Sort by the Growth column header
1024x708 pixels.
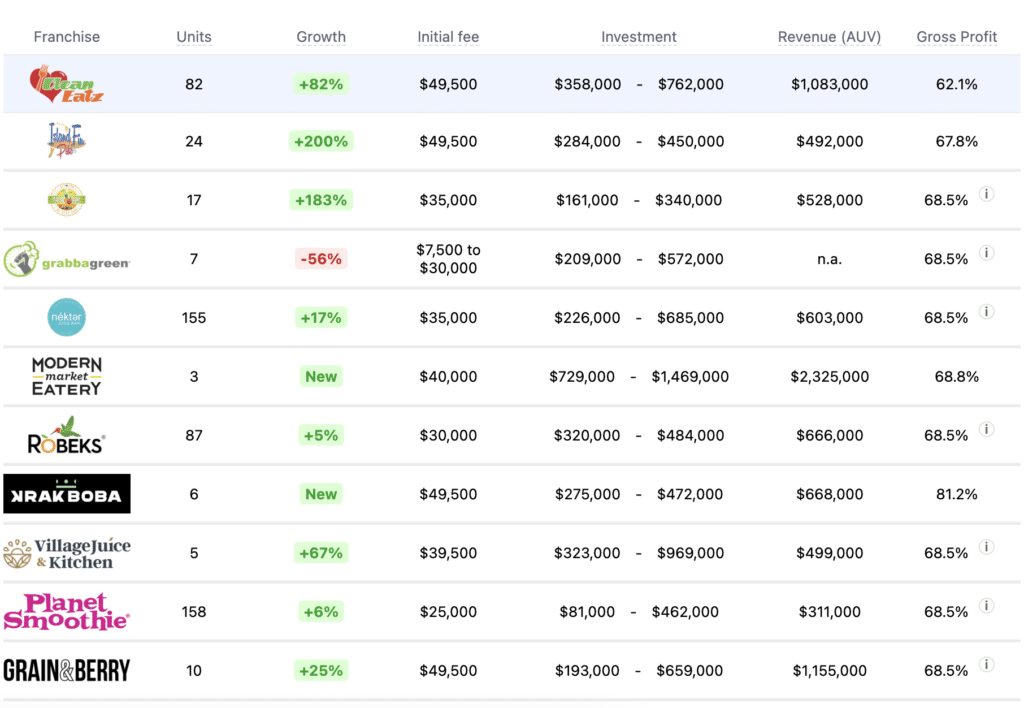click(x=321, y=37)
